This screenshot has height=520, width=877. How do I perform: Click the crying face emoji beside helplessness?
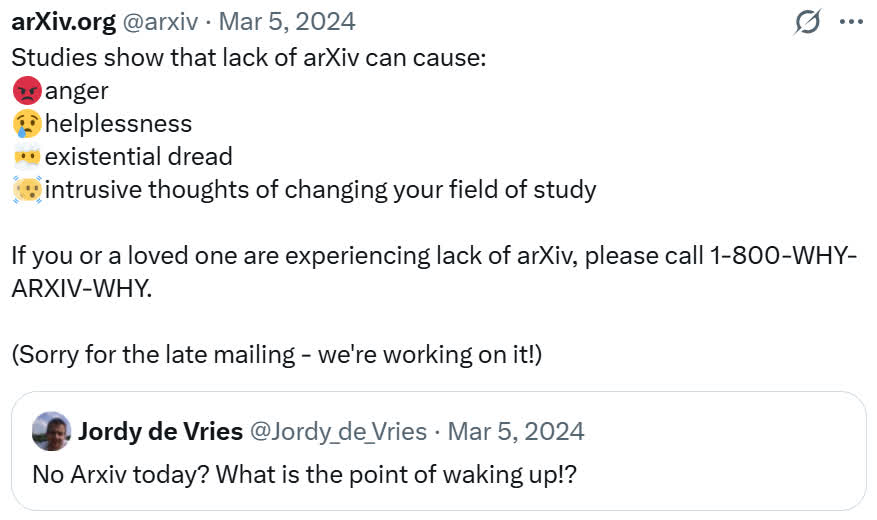pyautogui.click(x=27, y=125)
